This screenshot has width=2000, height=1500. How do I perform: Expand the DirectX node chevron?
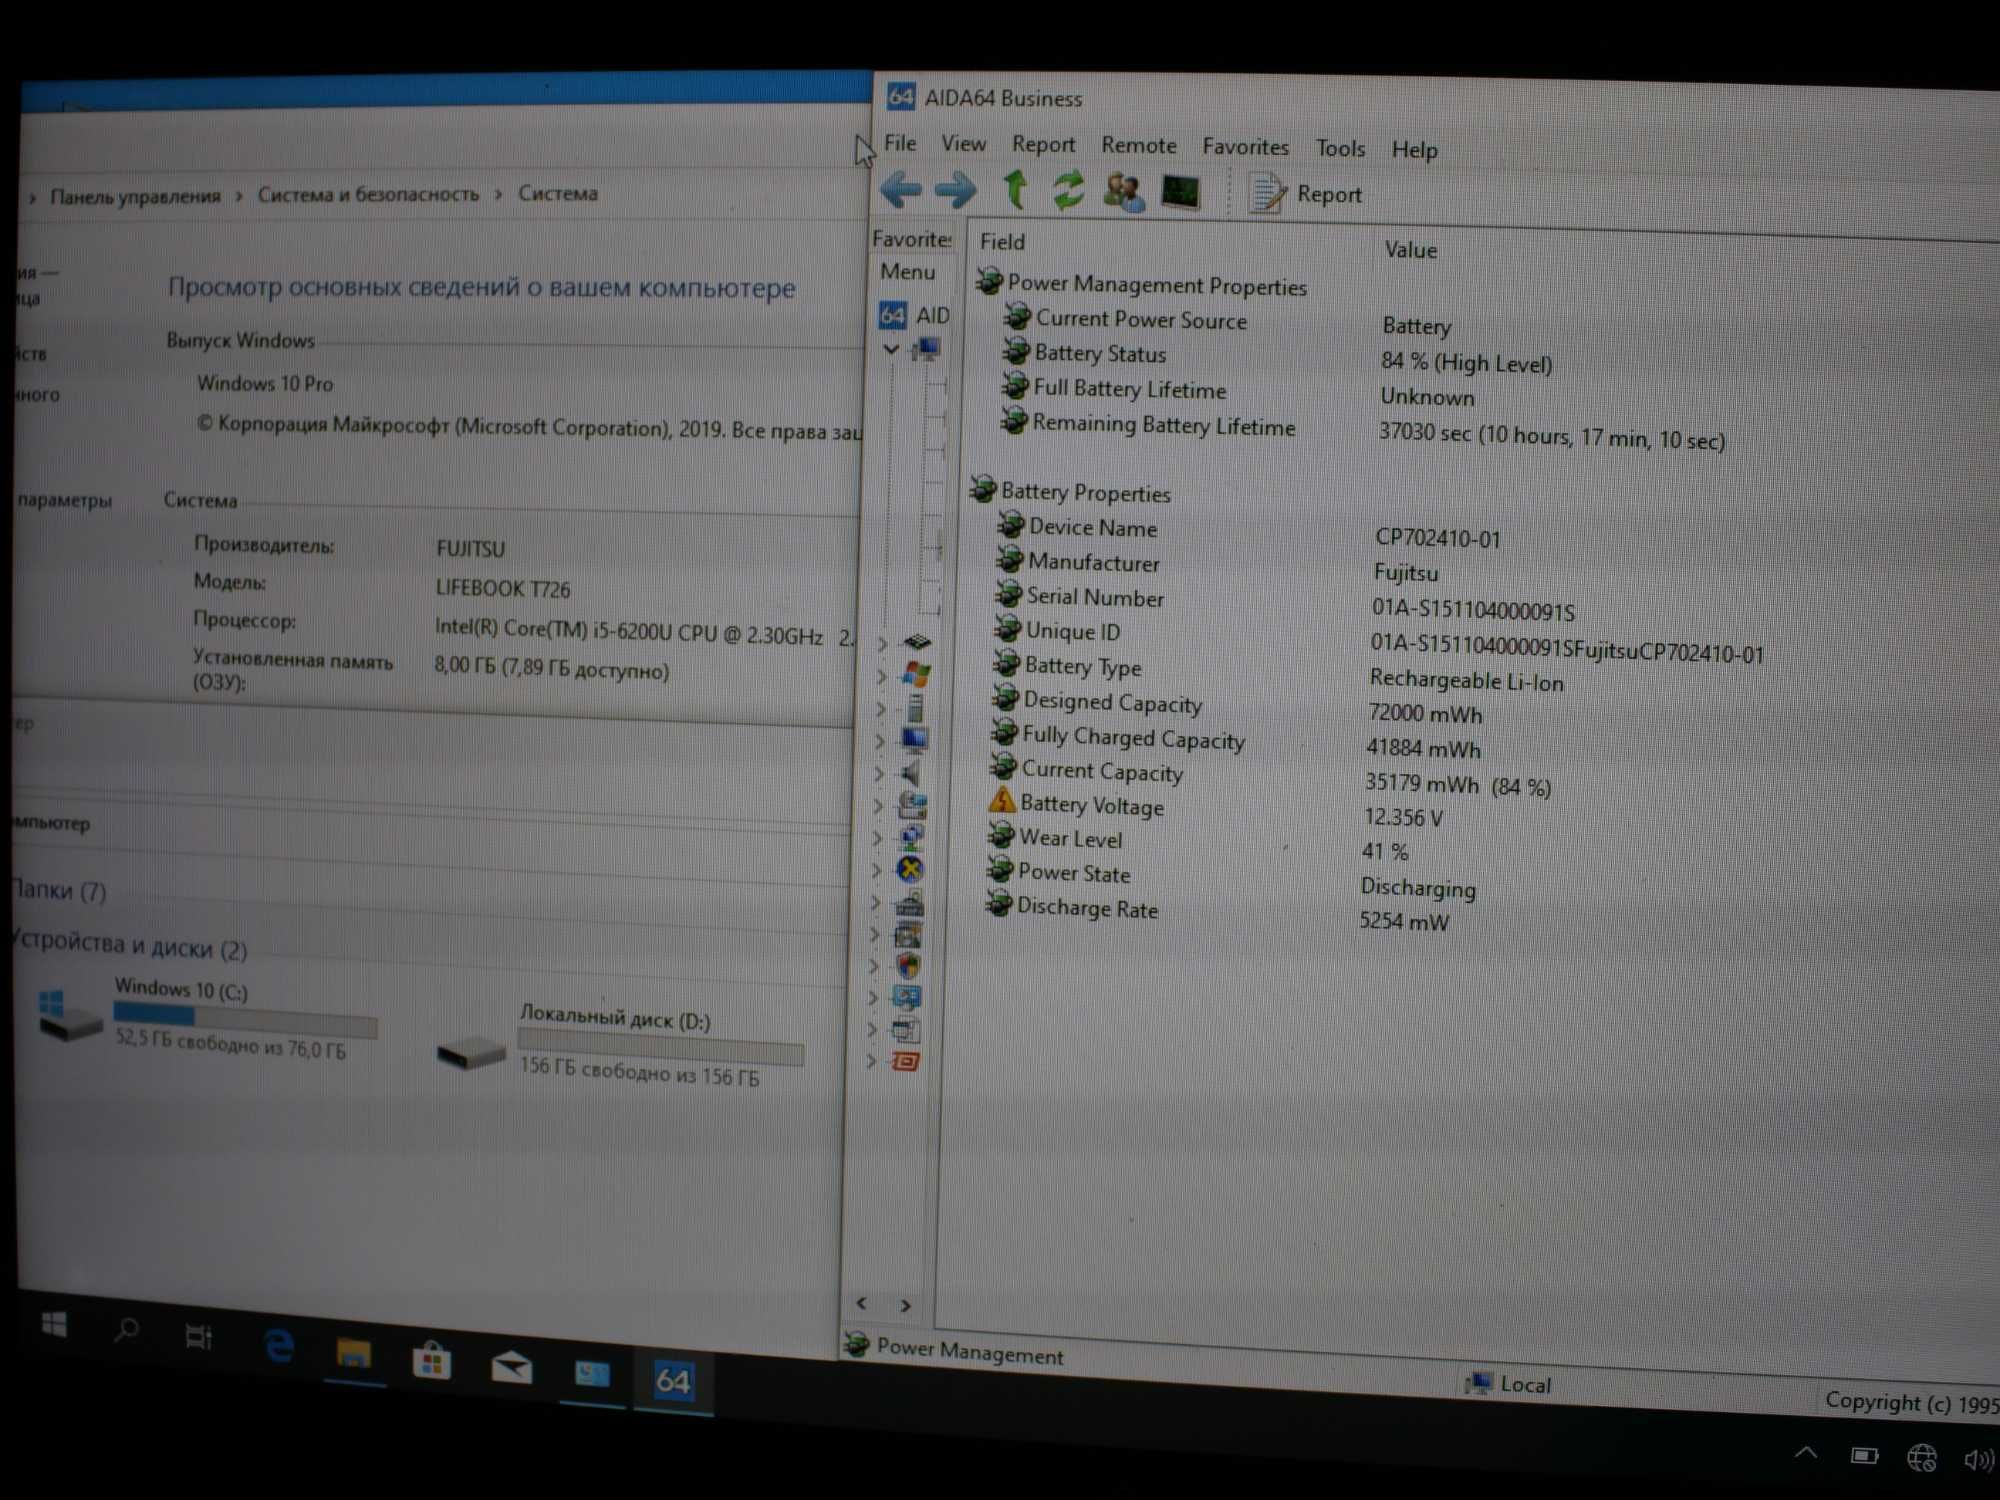coord(877,870)
